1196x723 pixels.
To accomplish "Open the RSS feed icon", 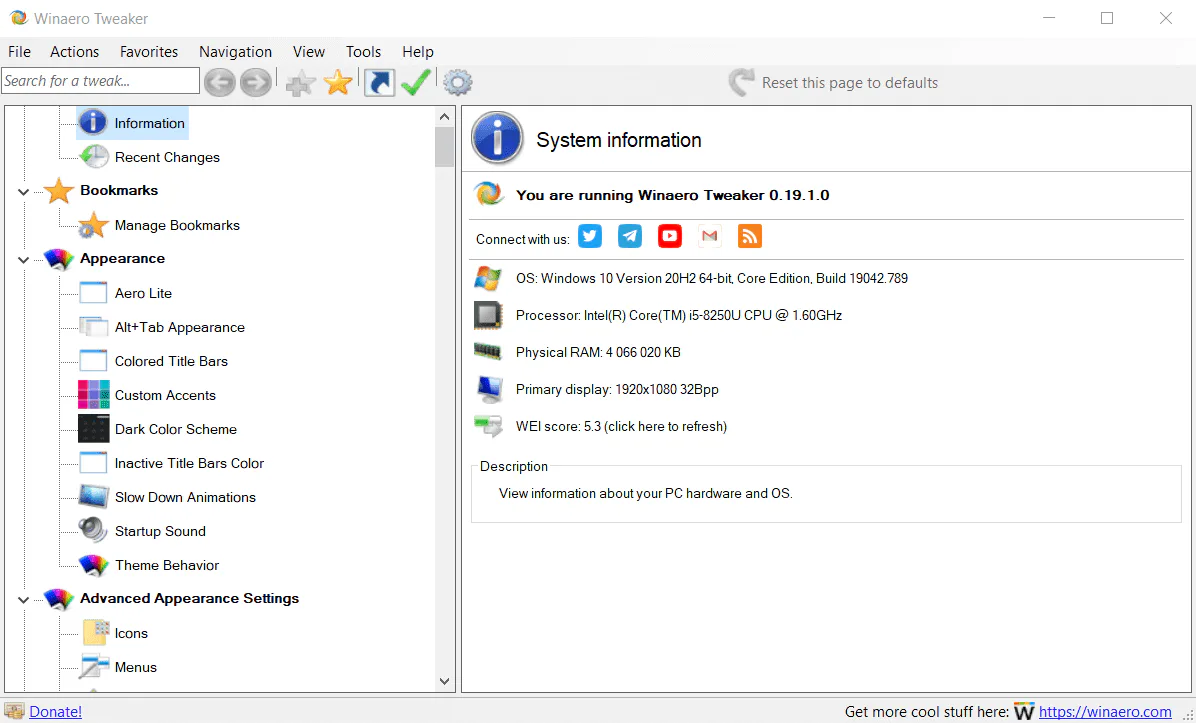I will (750, 236).
